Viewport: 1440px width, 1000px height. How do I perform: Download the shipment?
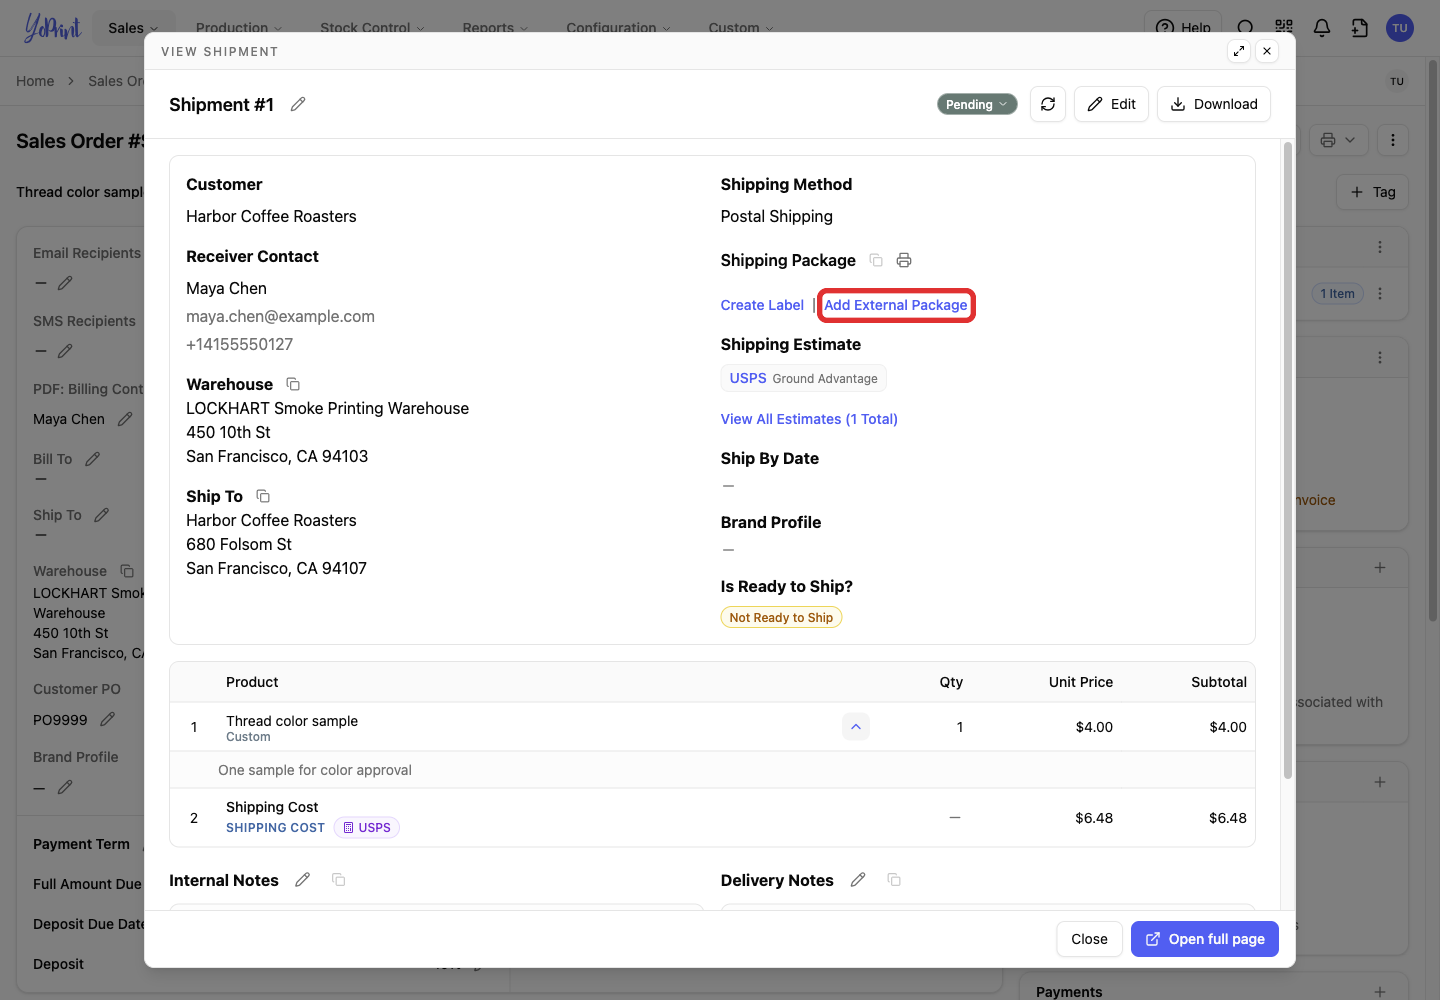1214,104
